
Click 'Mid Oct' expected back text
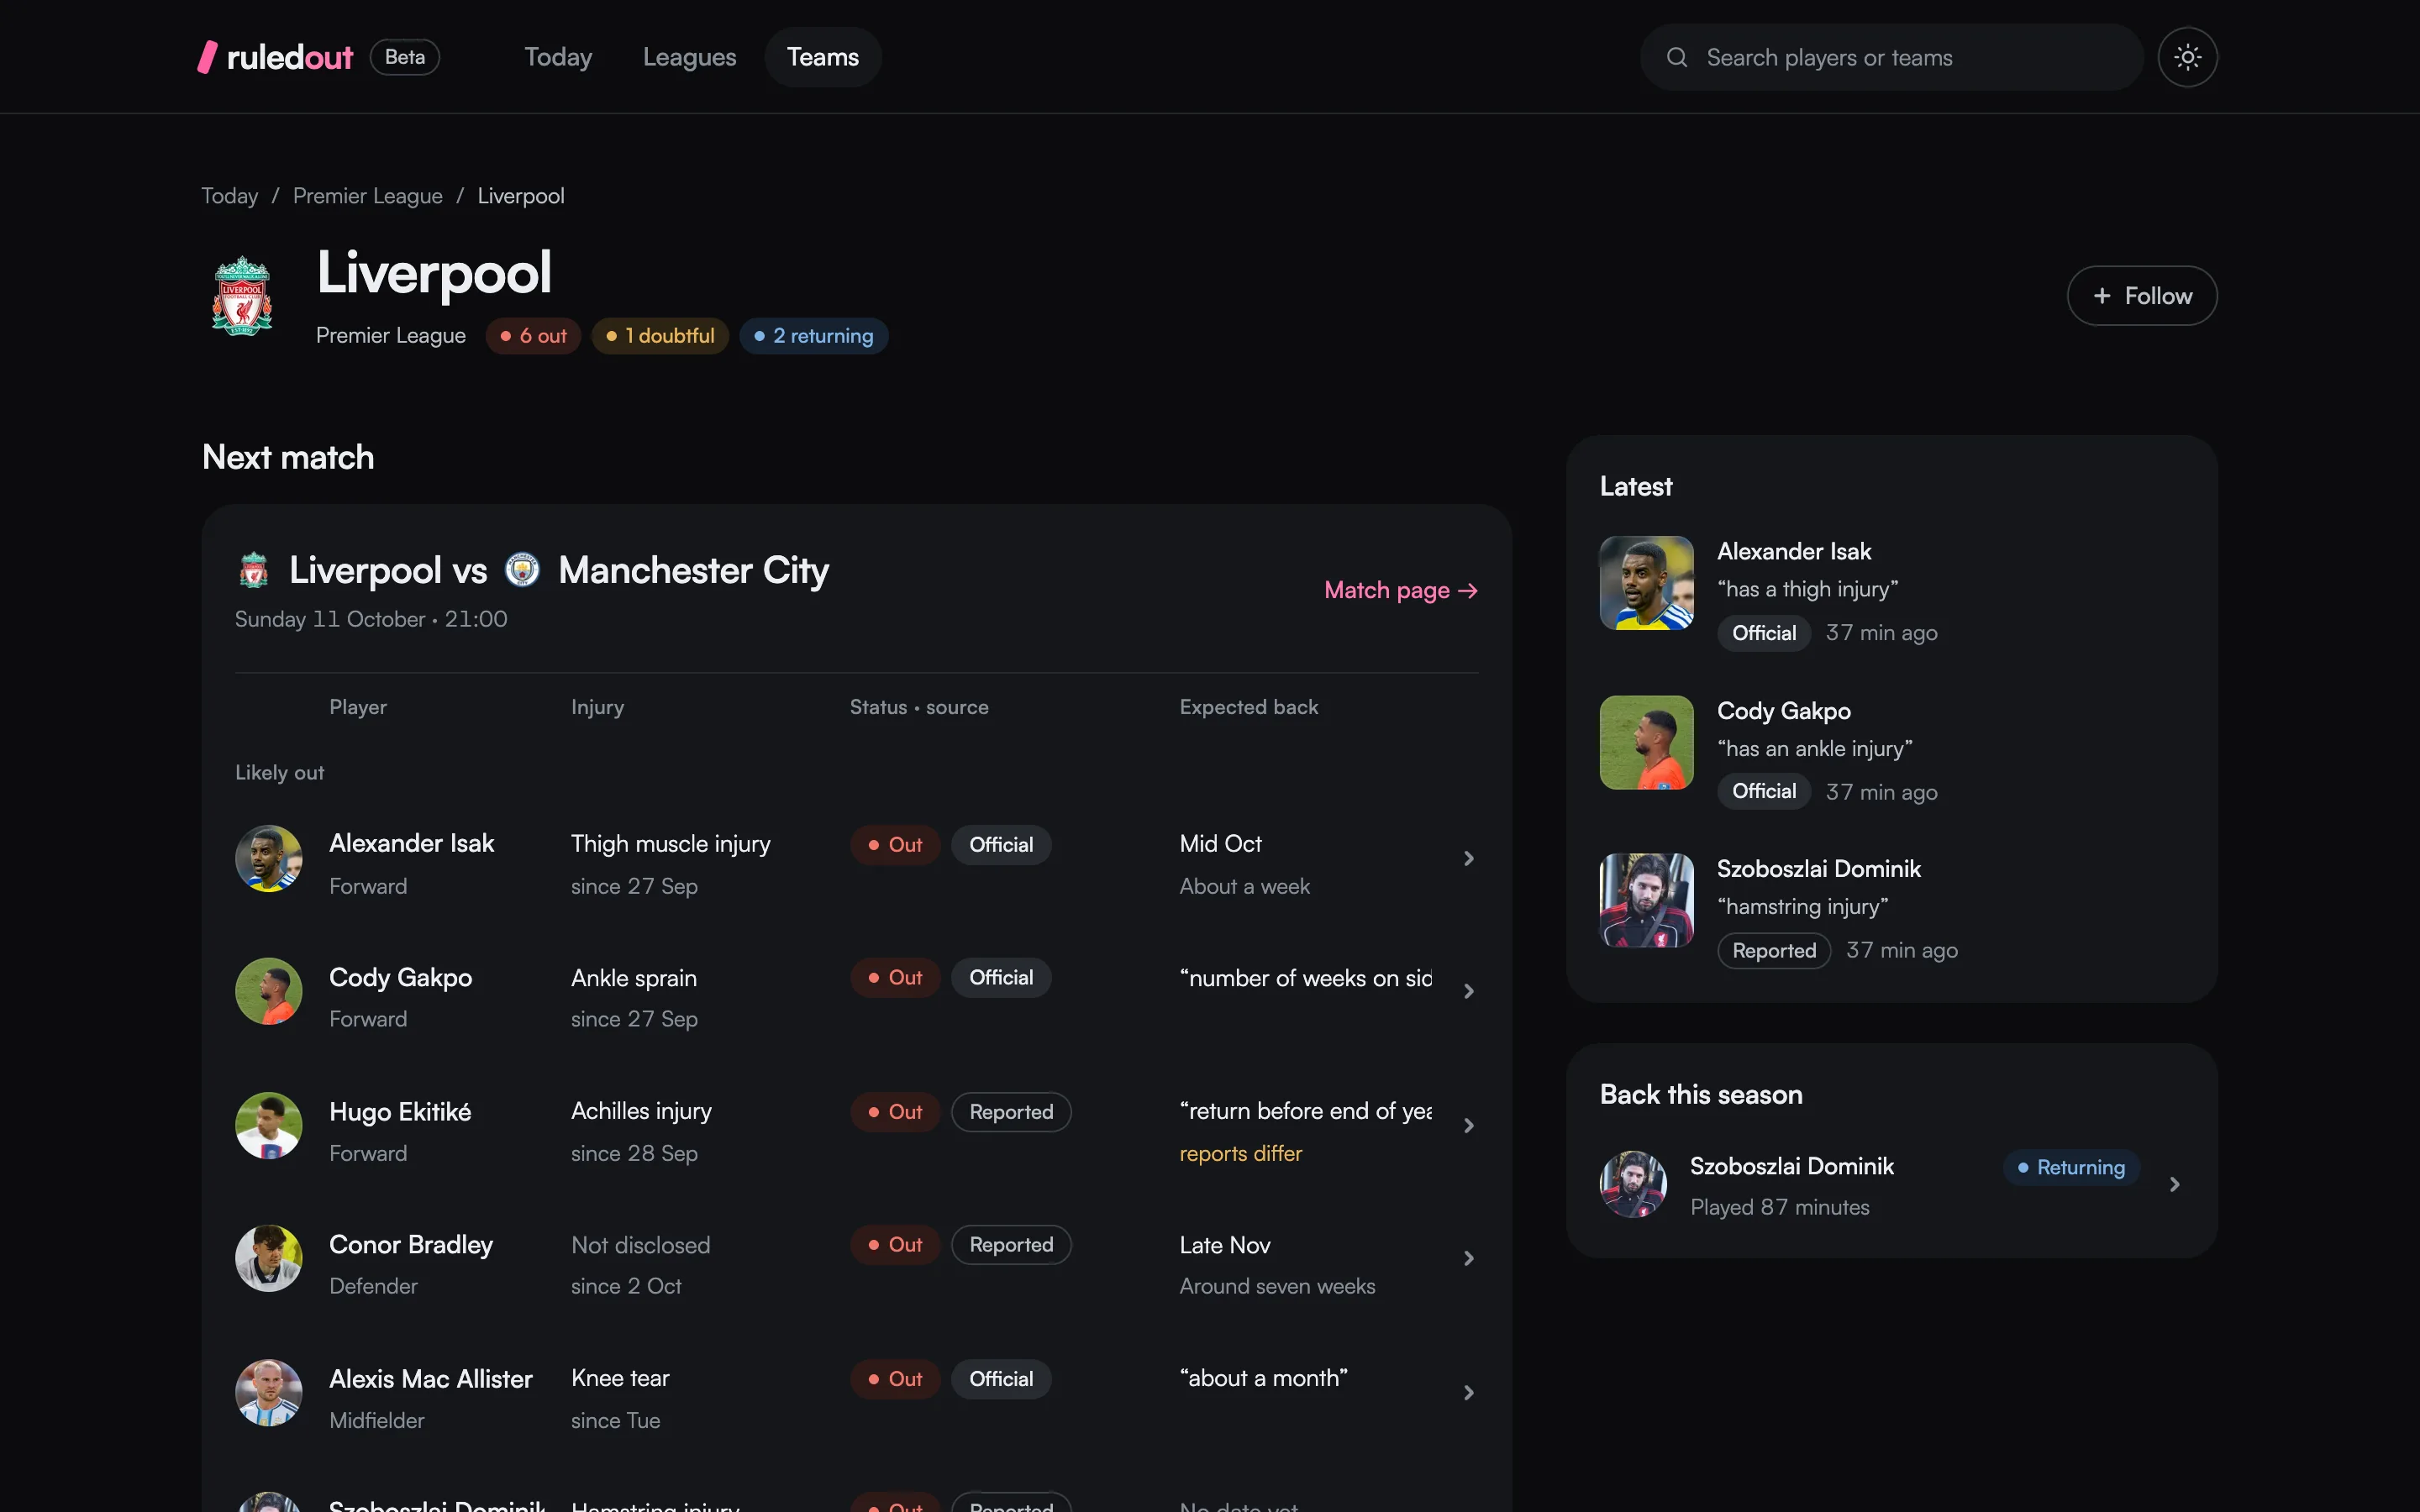[1220, 844]
